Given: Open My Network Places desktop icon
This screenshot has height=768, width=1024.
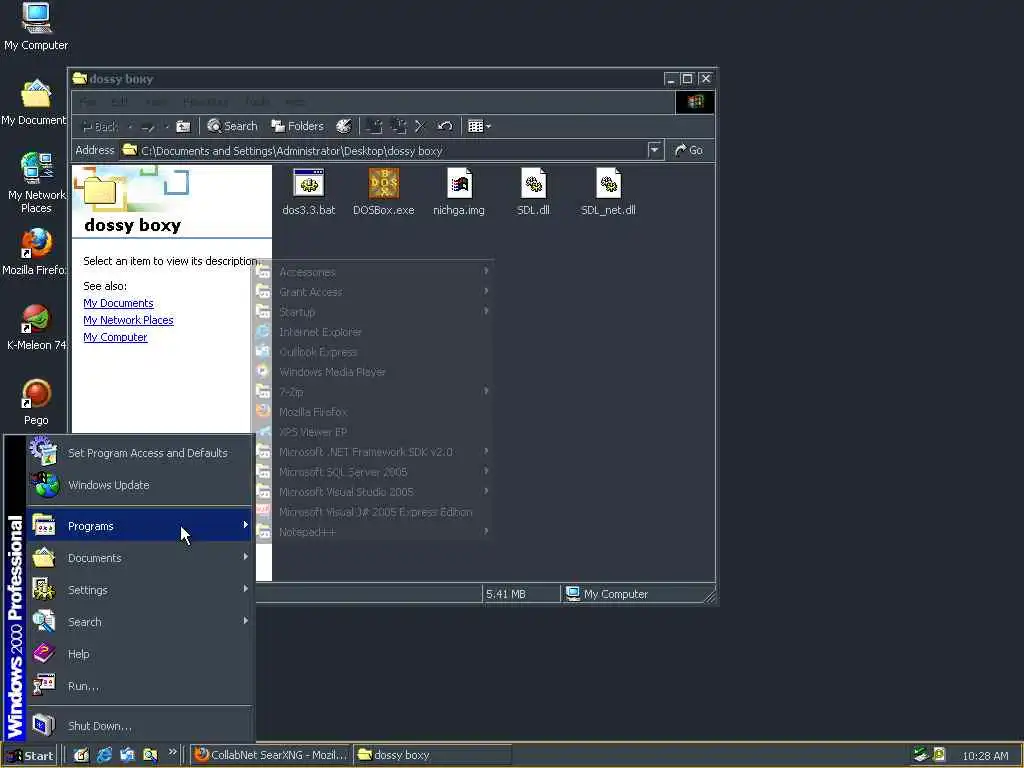Looking at the screenshot, I should click(x=36, y=183).
